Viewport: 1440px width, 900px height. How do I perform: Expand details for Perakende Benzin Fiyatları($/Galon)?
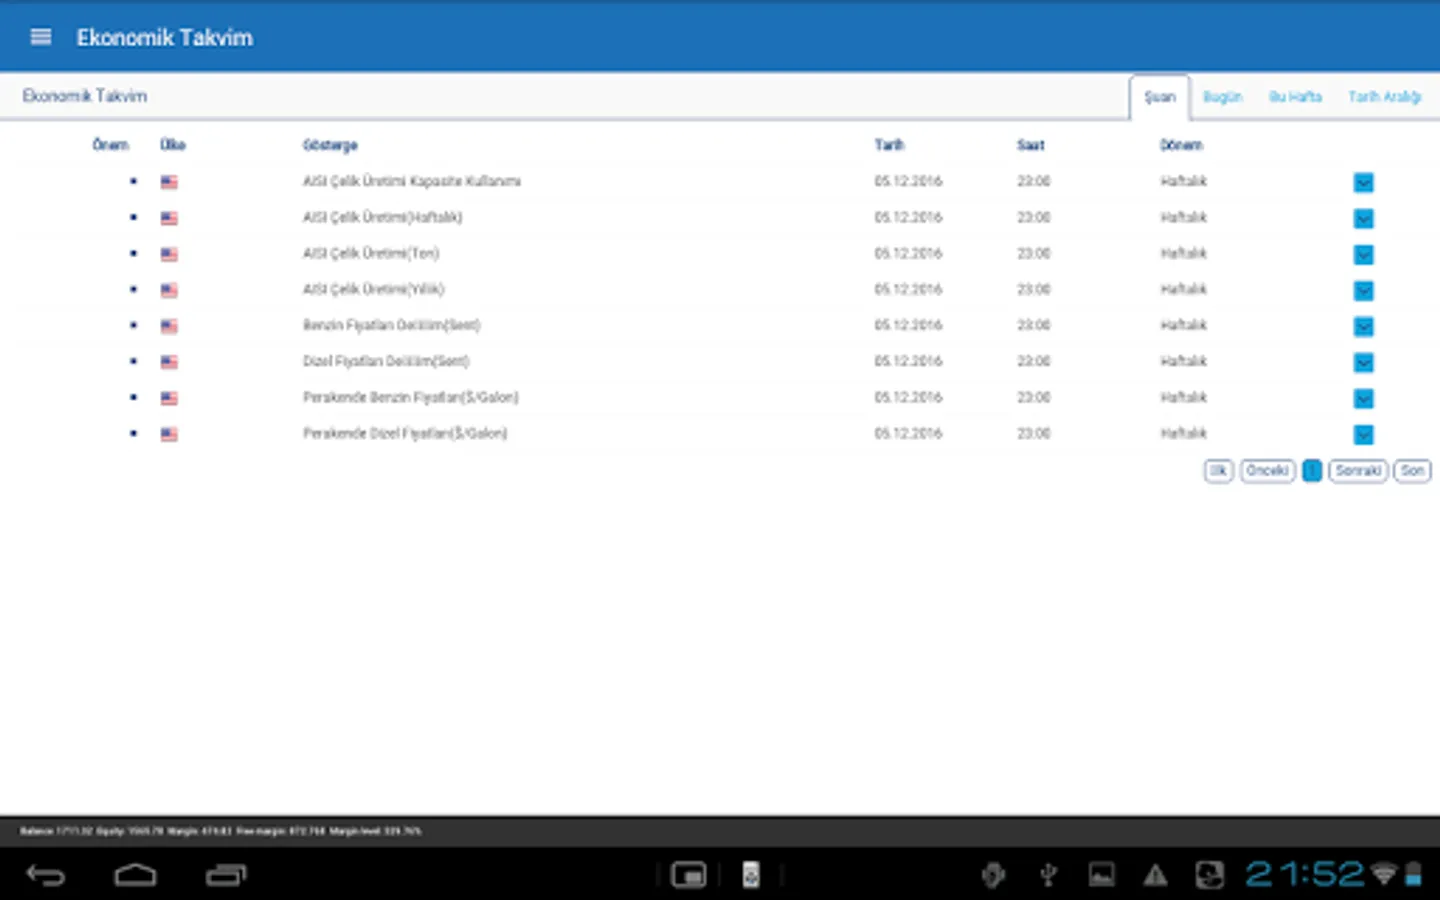[x=1364, y=398]
